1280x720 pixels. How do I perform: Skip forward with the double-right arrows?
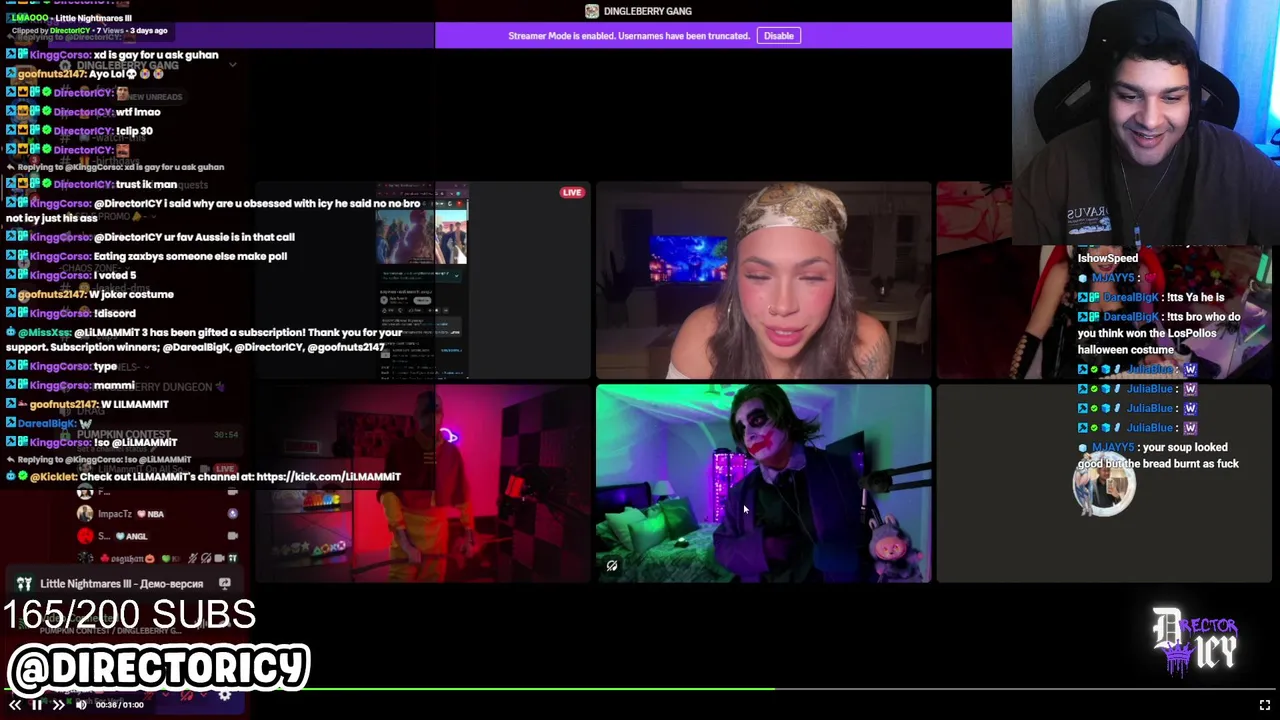58,705
